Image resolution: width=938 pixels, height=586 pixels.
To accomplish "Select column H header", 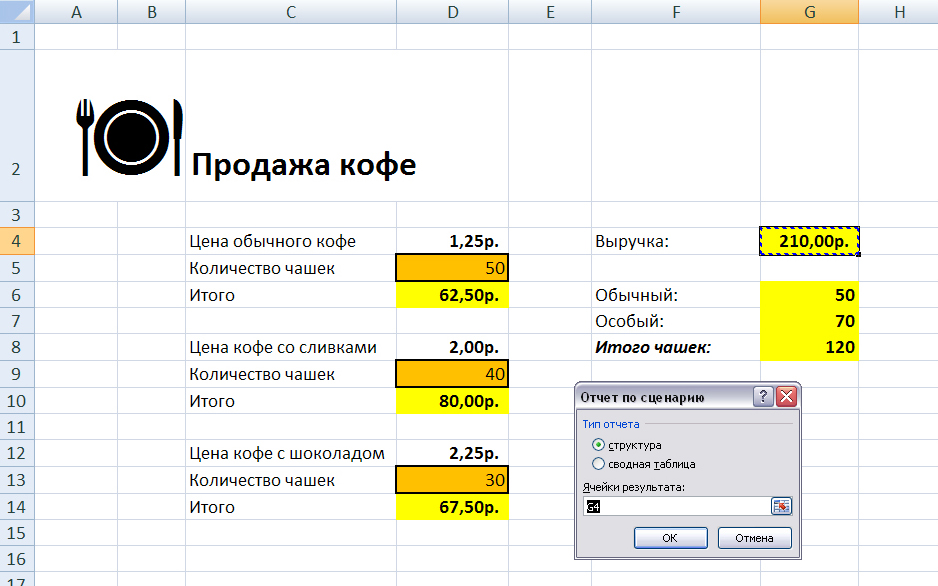I will click(x=899, y=11).
